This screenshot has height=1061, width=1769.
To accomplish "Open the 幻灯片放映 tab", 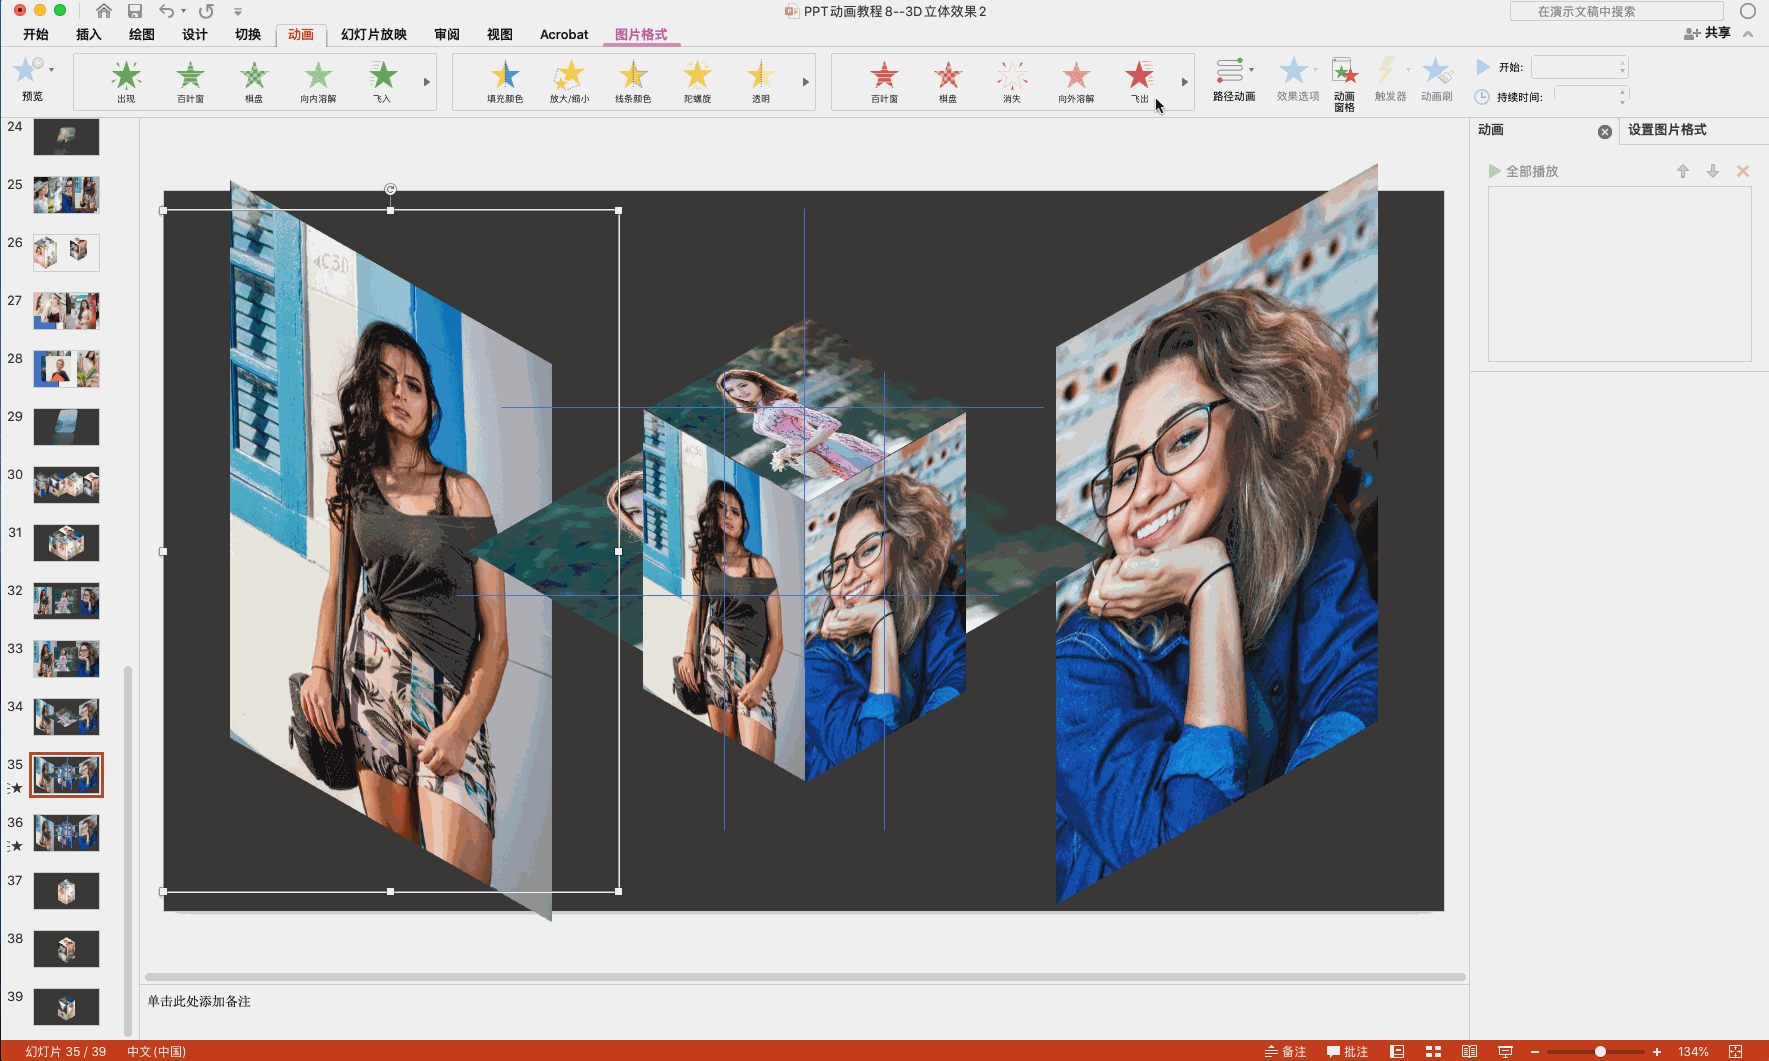I will point(373,34).
